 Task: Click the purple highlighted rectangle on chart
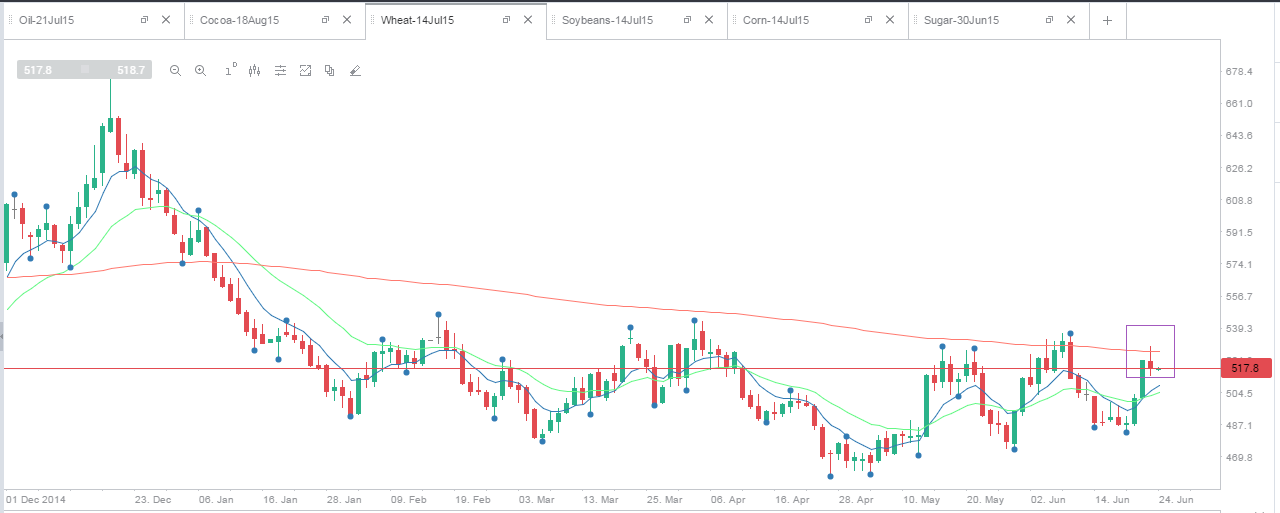1150,351
